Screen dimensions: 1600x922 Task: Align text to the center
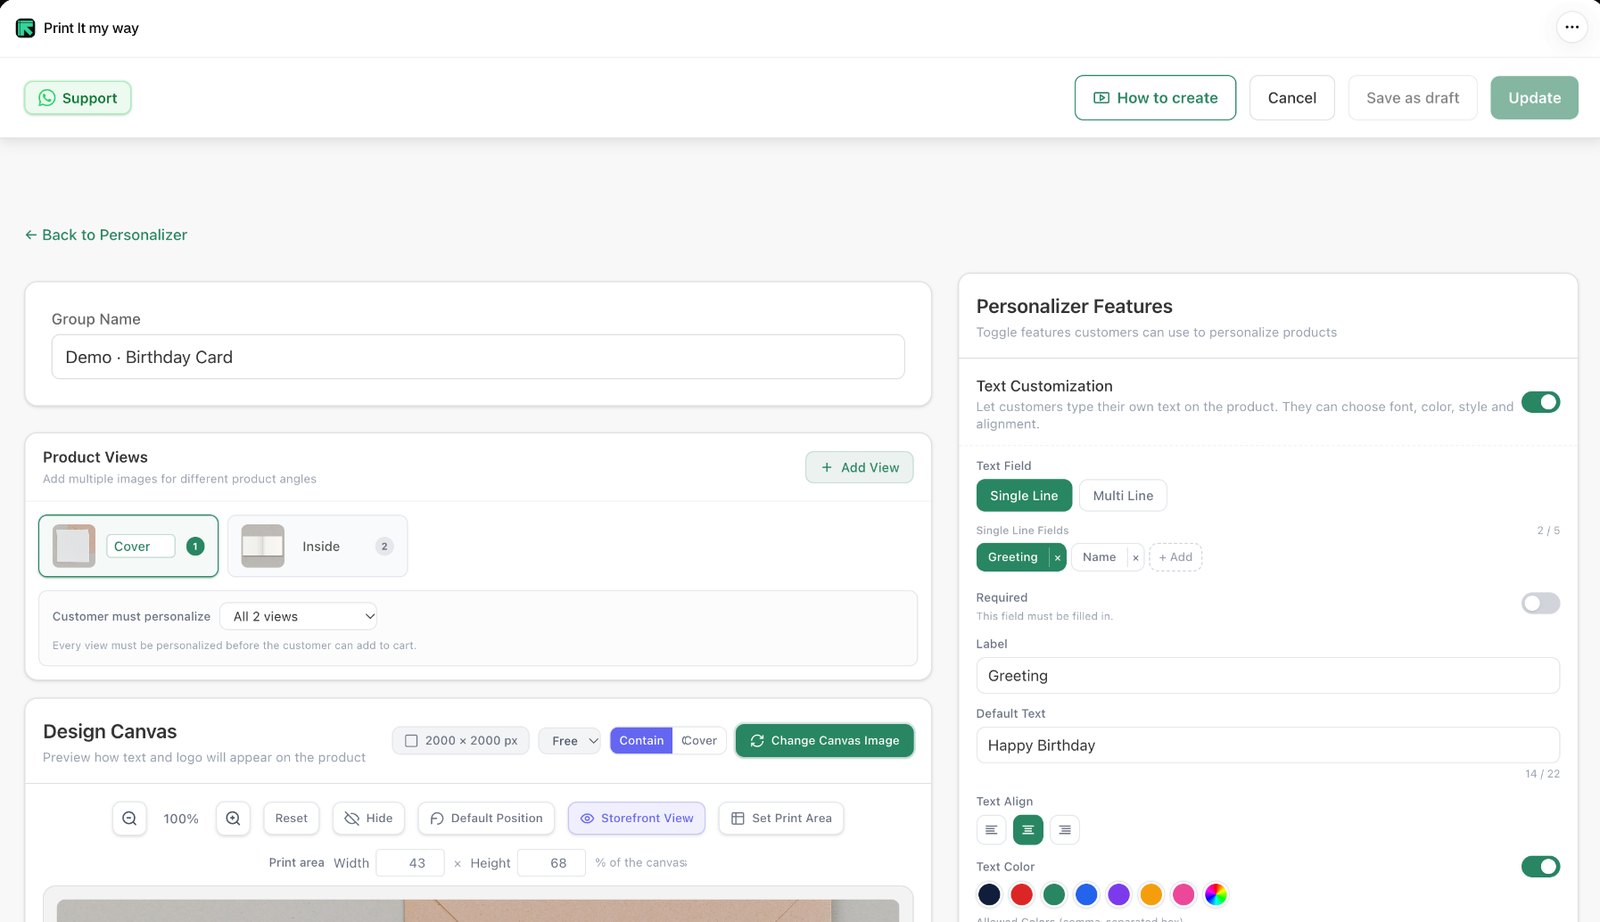1028,830
